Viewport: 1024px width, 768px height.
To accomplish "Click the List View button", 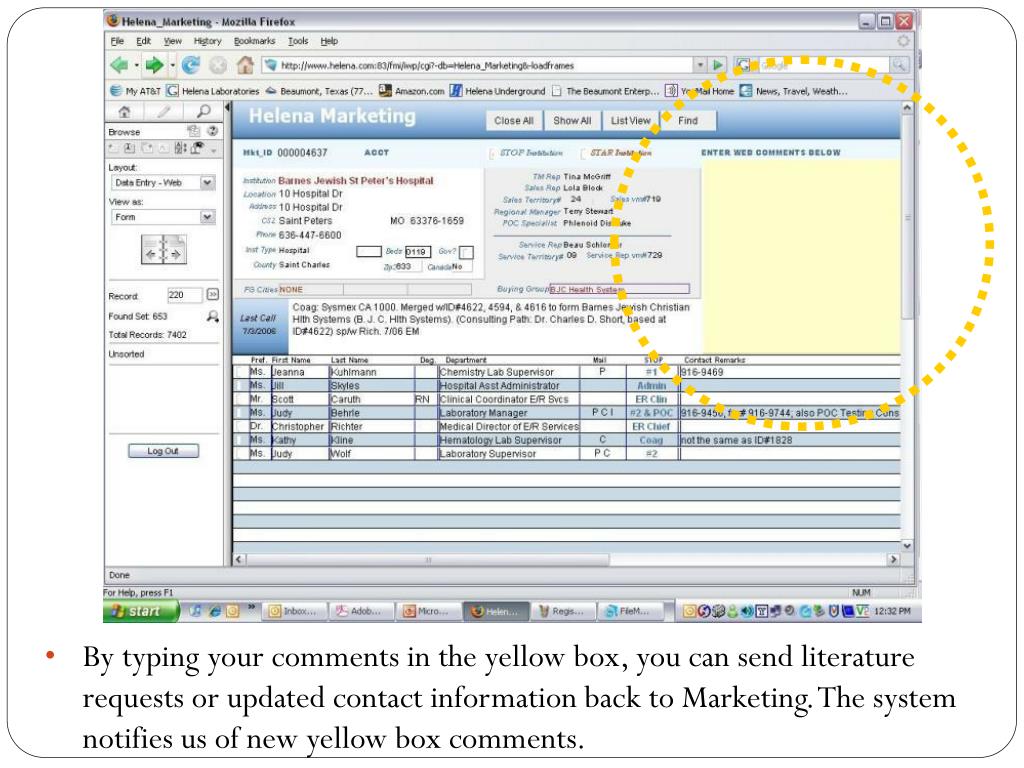I will (630, 120).
